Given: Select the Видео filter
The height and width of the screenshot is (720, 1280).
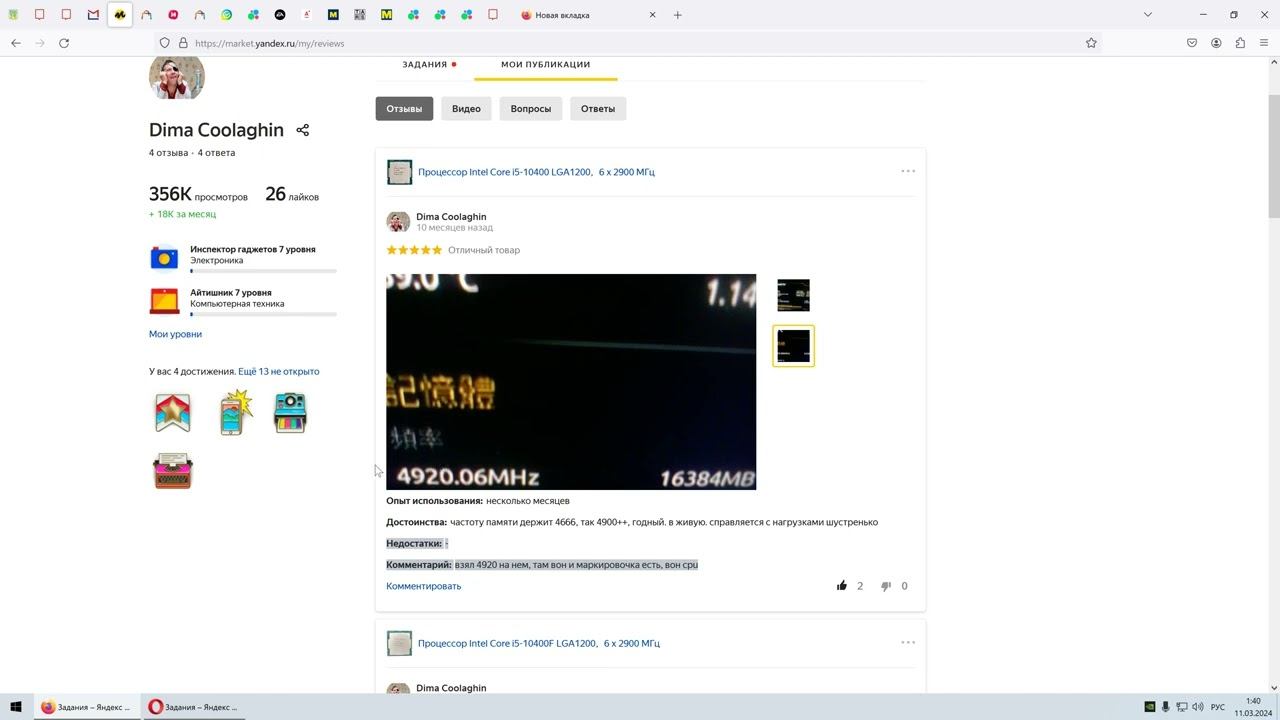Looking at the screenshot, I should click(x=466, y=109).
